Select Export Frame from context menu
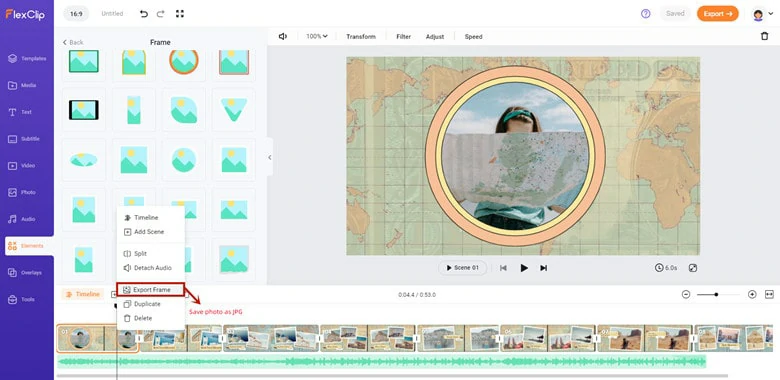The image size is (780, 380). (x=151, y=289)
